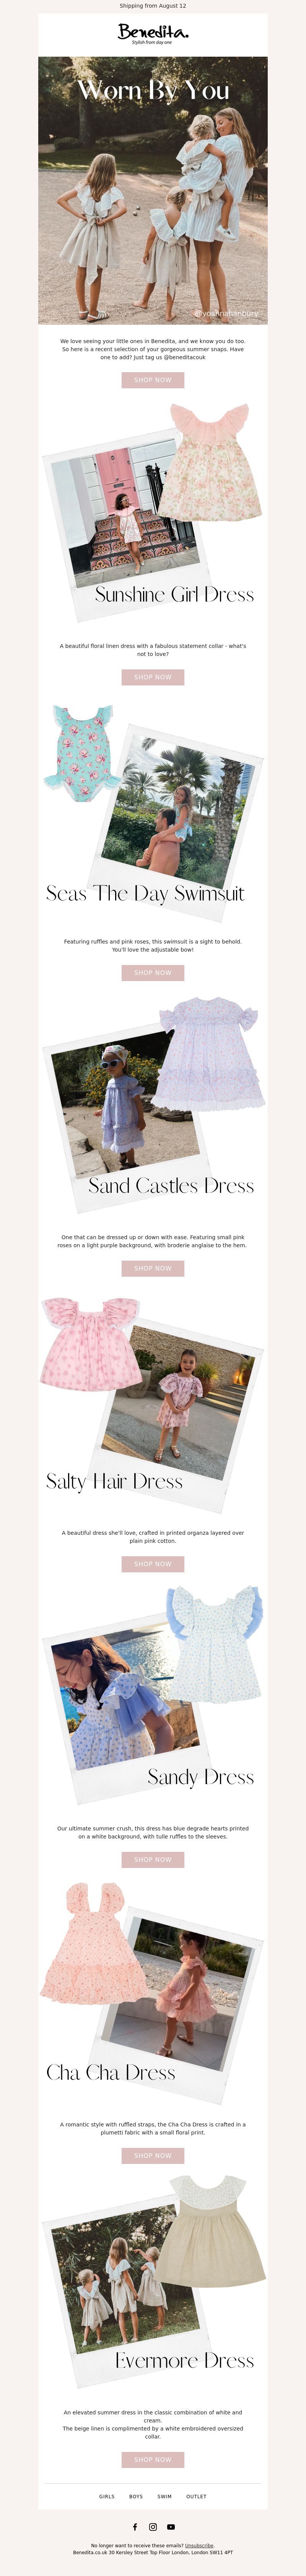This screenshot has height=2576, width=306.
Task: Shop Now under Sand Castles Dress description
Action: [153, 1268]
